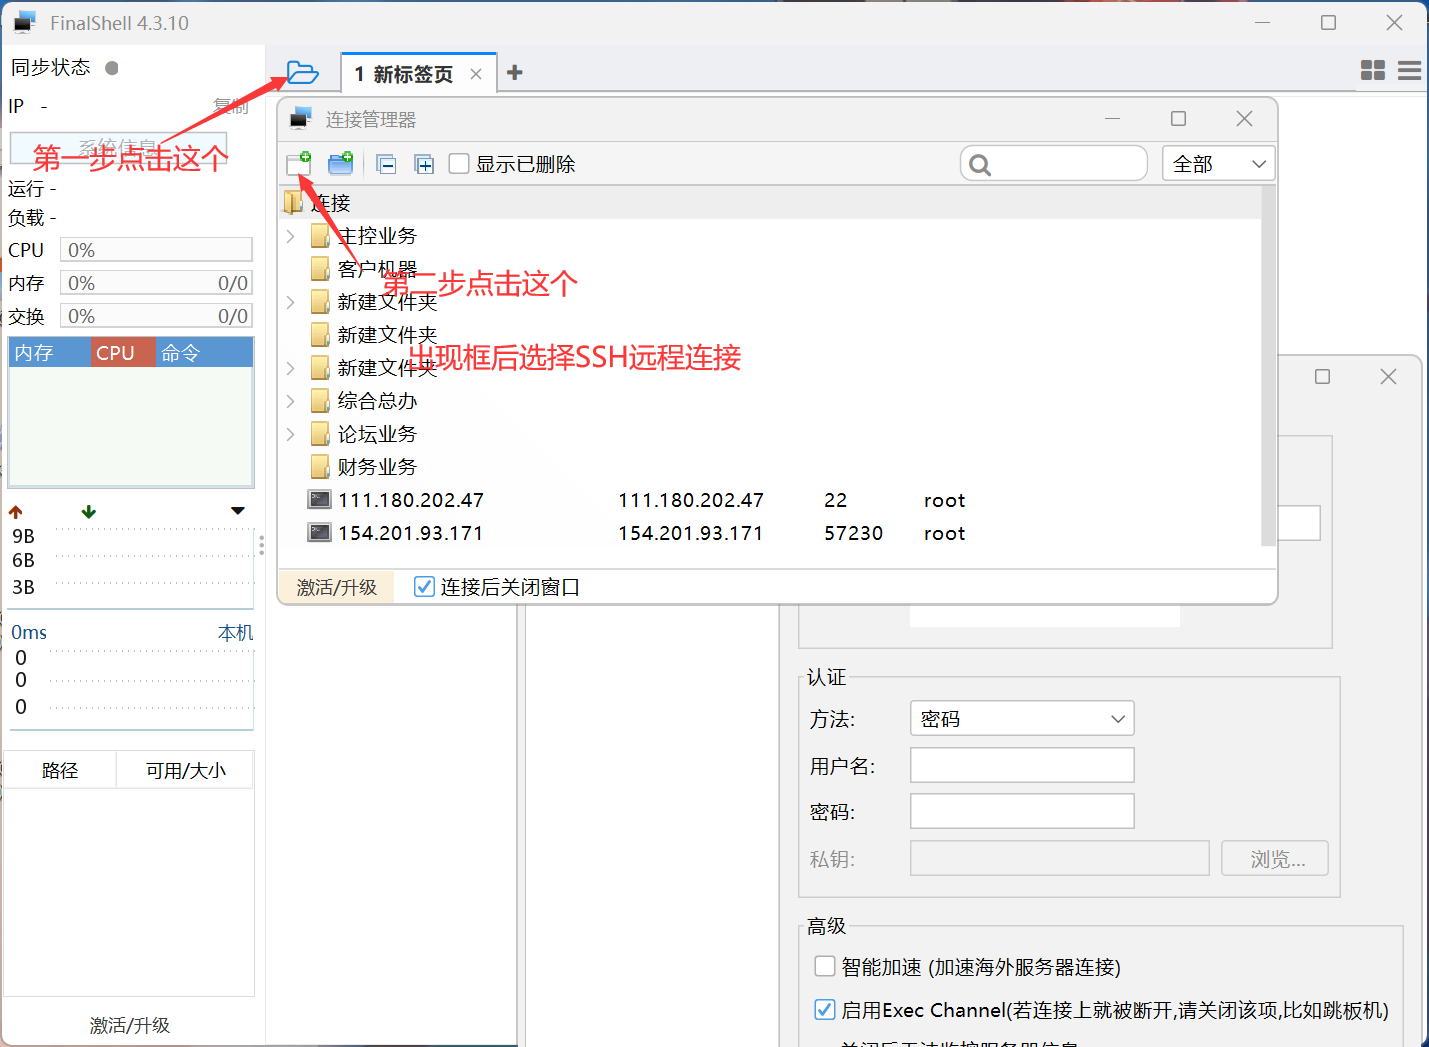Open the 方法 密码 dropdown

click(x=1022, y=718)
